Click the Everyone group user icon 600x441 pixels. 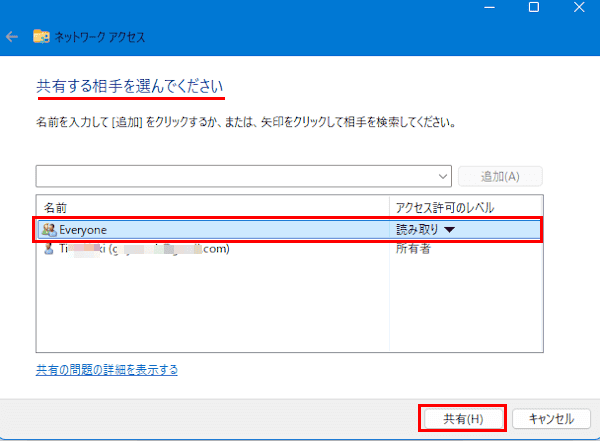(49, 230)
